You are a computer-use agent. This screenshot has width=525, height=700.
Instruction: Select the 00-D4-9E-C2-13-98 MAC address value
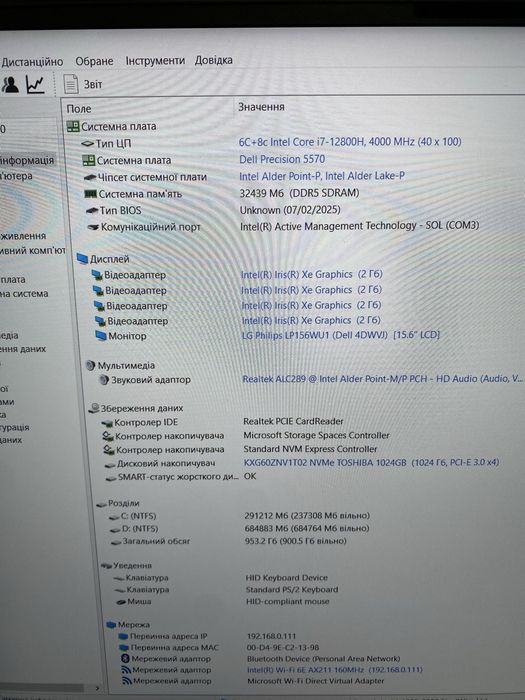[283, 647]
